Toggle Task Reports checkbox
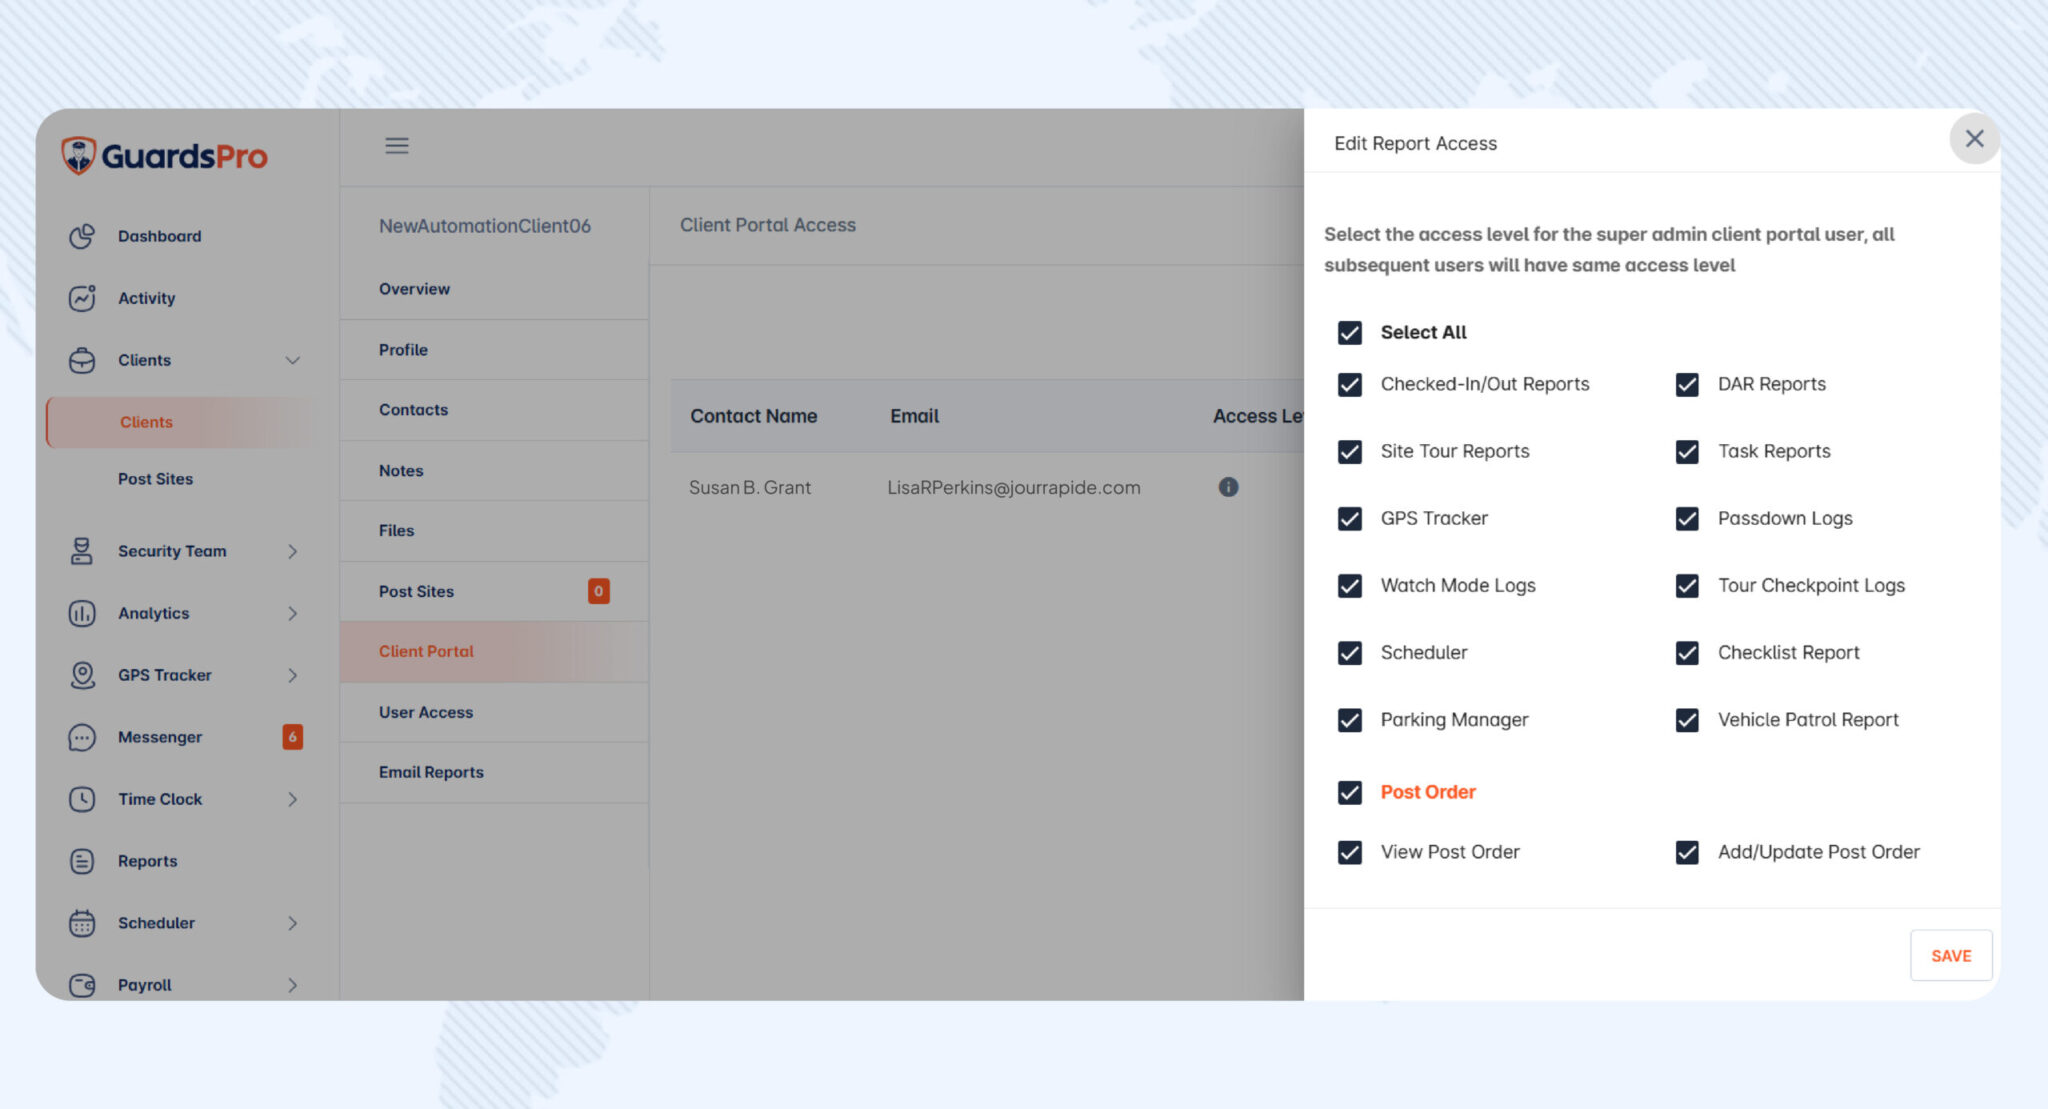 tap(1687, 451)
